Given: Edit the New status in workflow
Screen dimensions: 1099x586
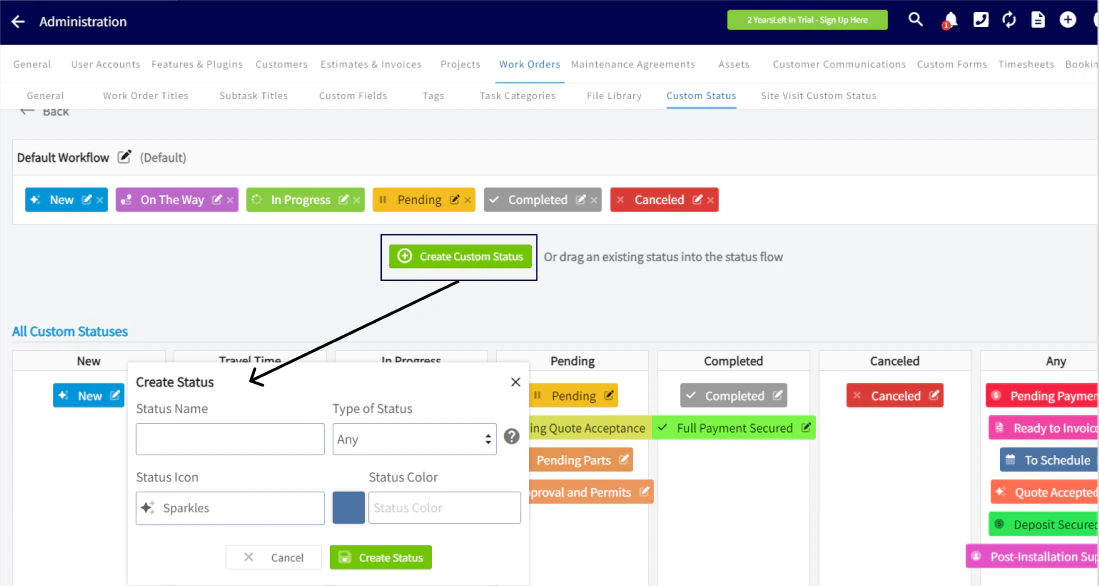Looking at the screenshot, I should coord(87,200).
